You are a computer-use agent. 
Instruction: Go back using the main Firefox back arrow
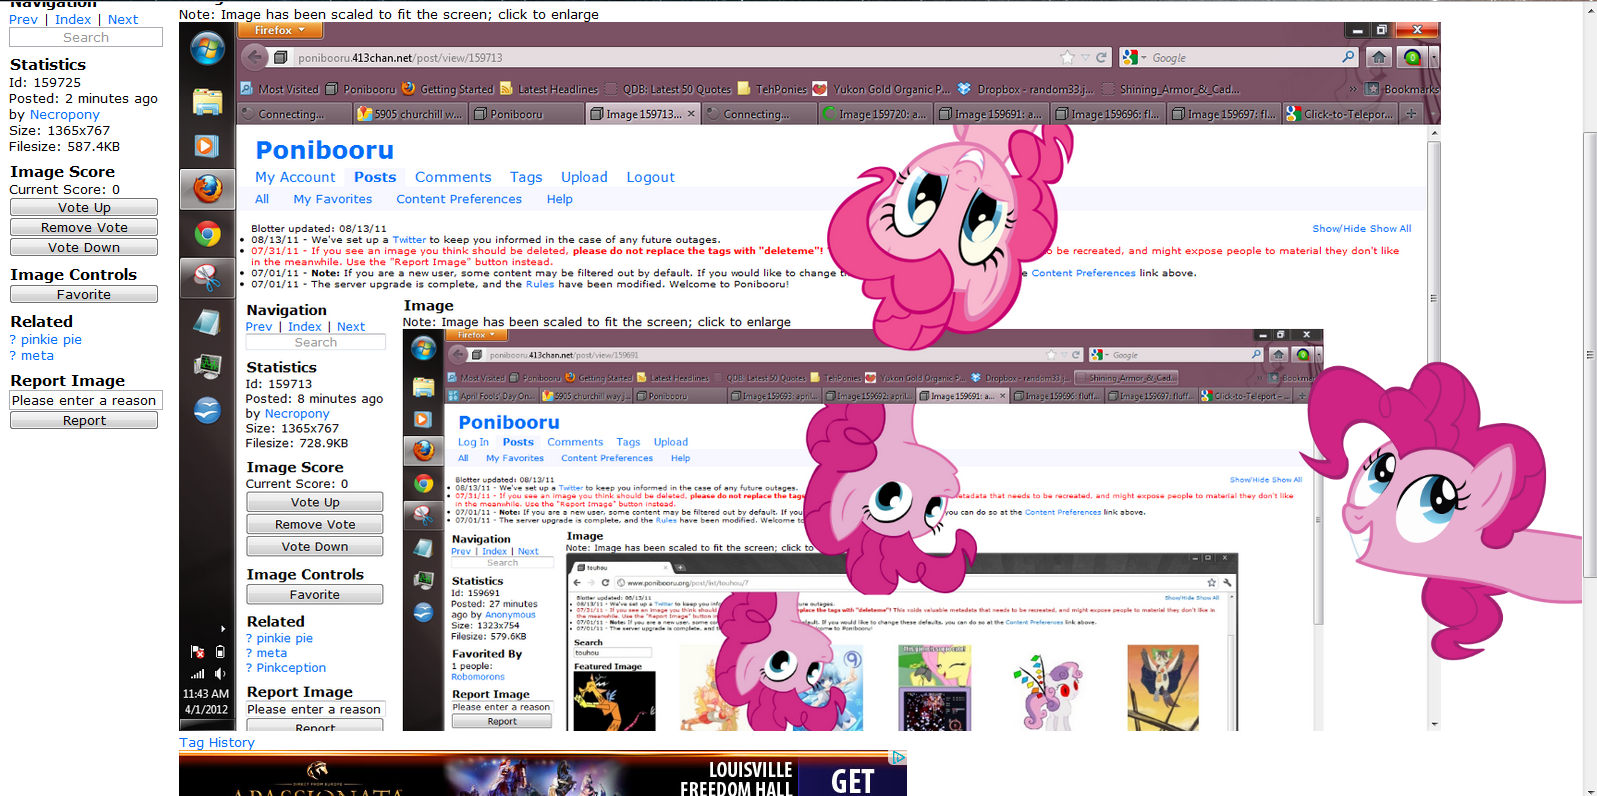tap(255, 57)
